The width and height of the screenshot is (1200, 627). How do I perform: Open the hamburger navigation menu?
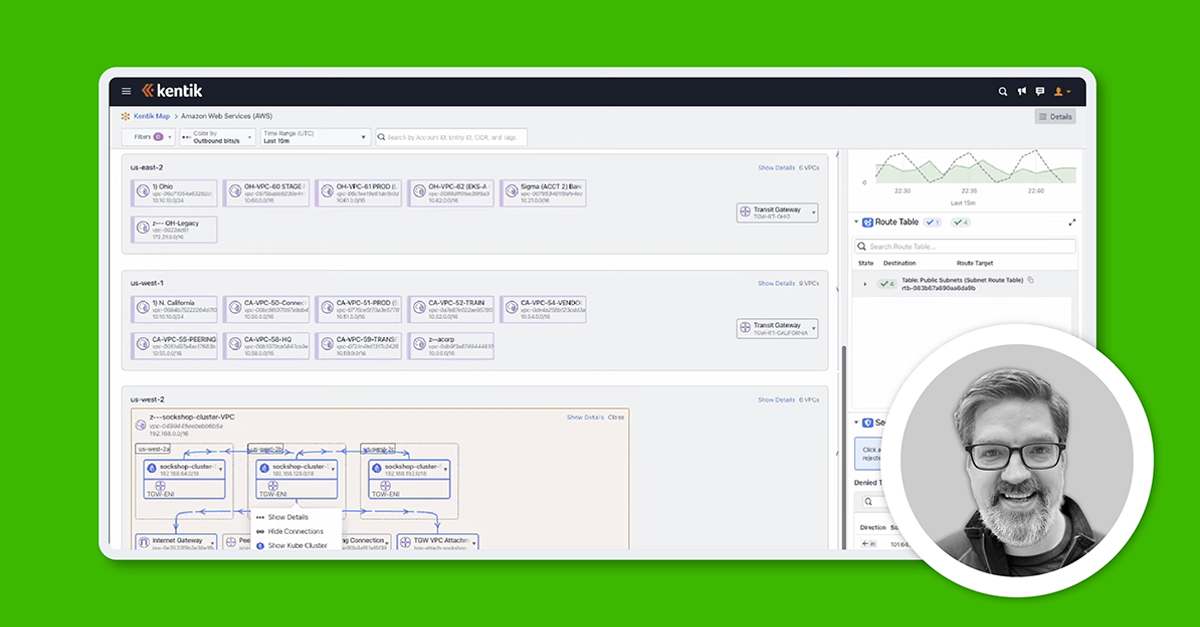coord(126,91)
